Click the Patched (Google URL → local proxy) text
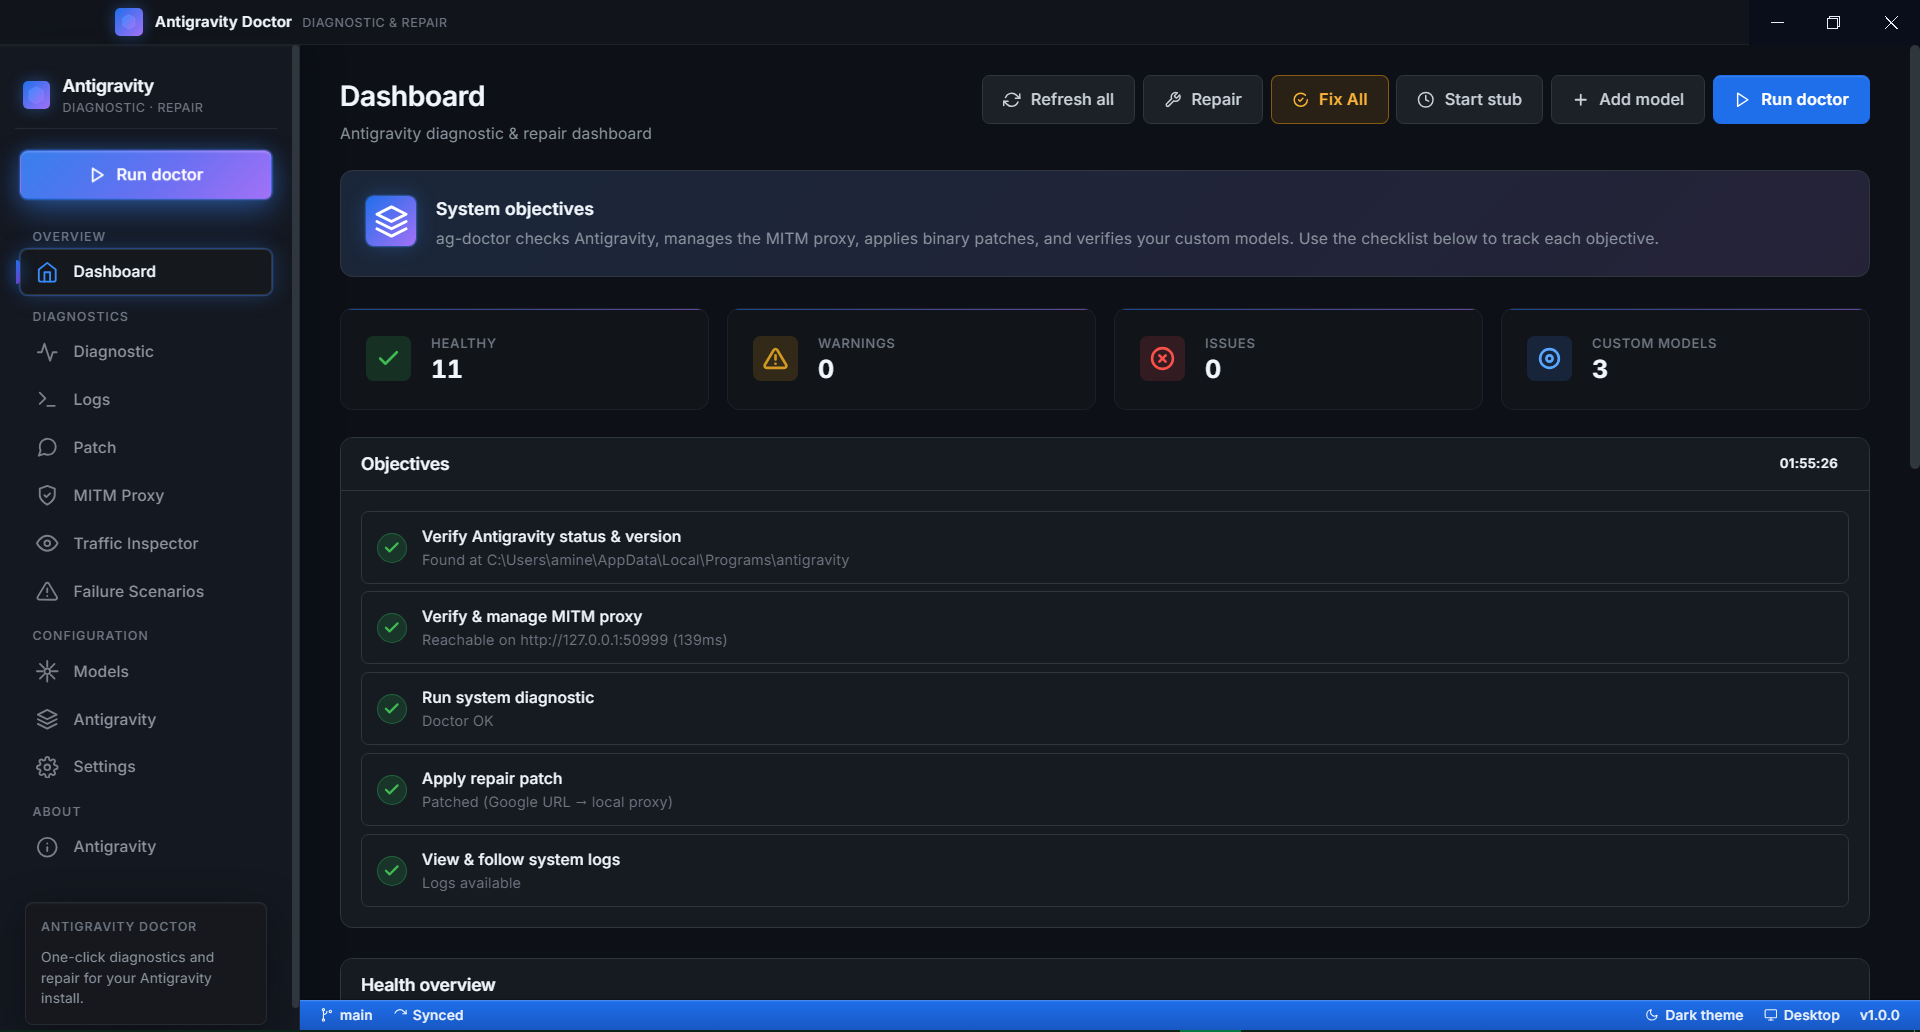Screen dimensions: 1920x1032 pos(547,802)
